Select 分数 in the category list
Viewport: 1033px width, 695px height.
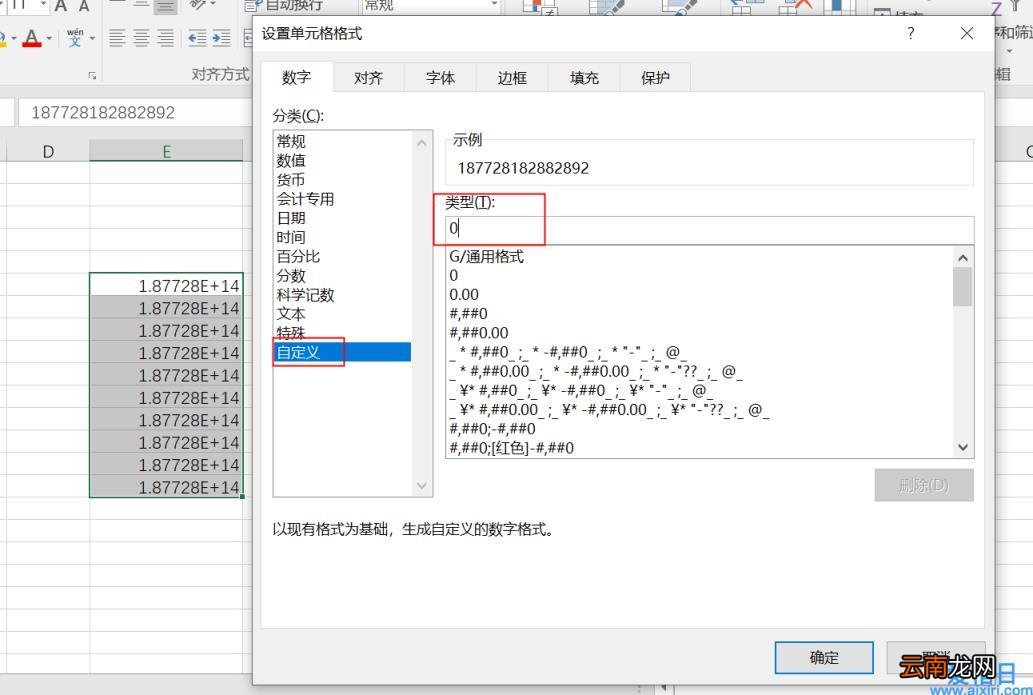pyautogui.click(x=291, y=275)
